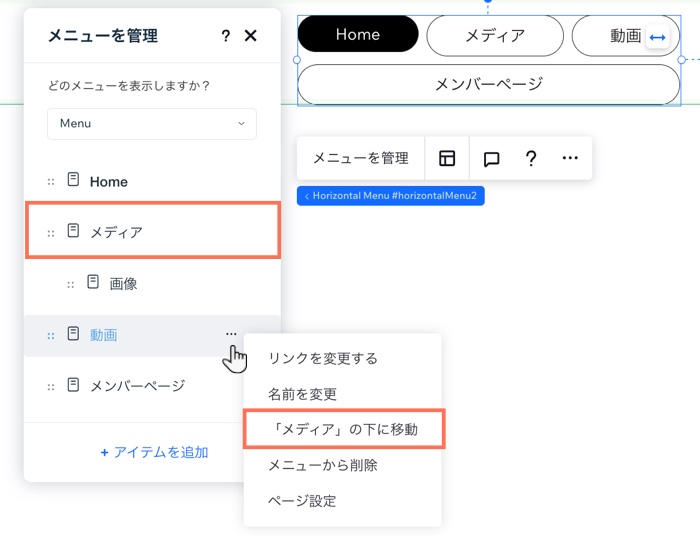Click the drag handle beside 画像

(71, 285)
